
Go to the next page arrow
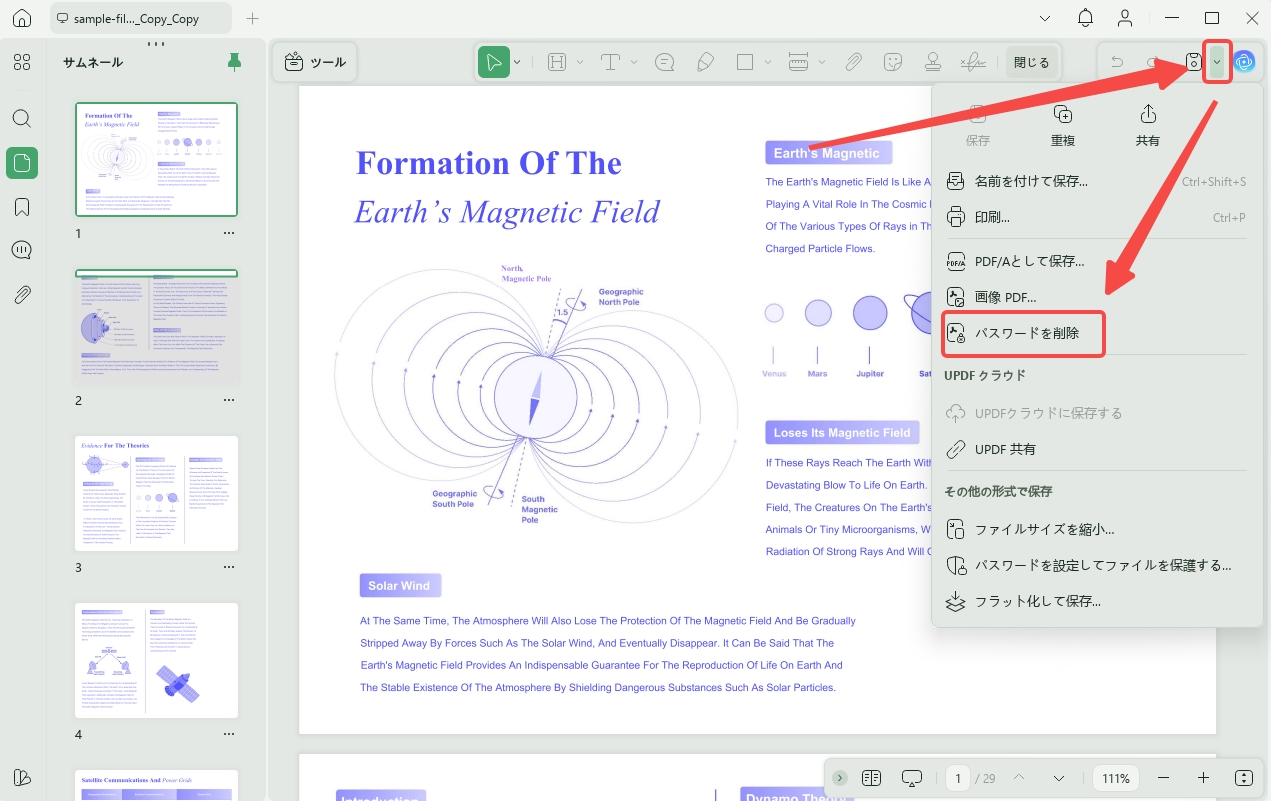click(x=1058, y=778)
